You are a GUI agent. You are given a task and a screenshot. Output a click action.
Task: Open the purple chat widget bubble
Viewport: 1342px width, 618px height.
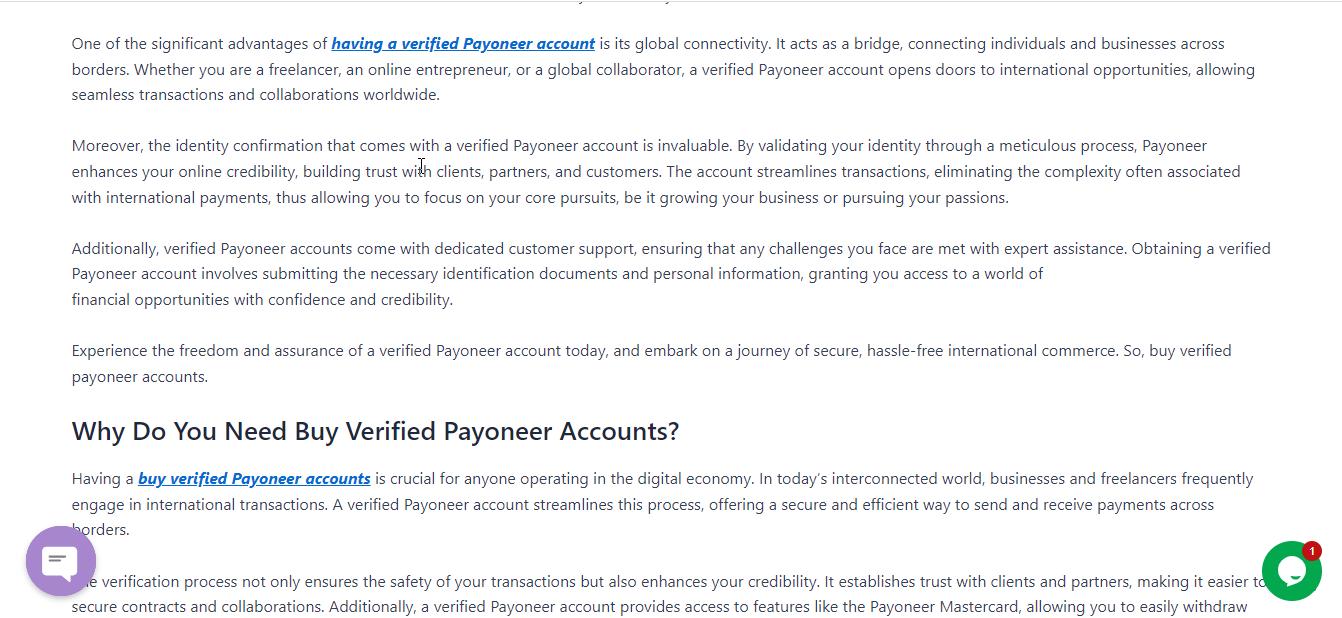61,561
